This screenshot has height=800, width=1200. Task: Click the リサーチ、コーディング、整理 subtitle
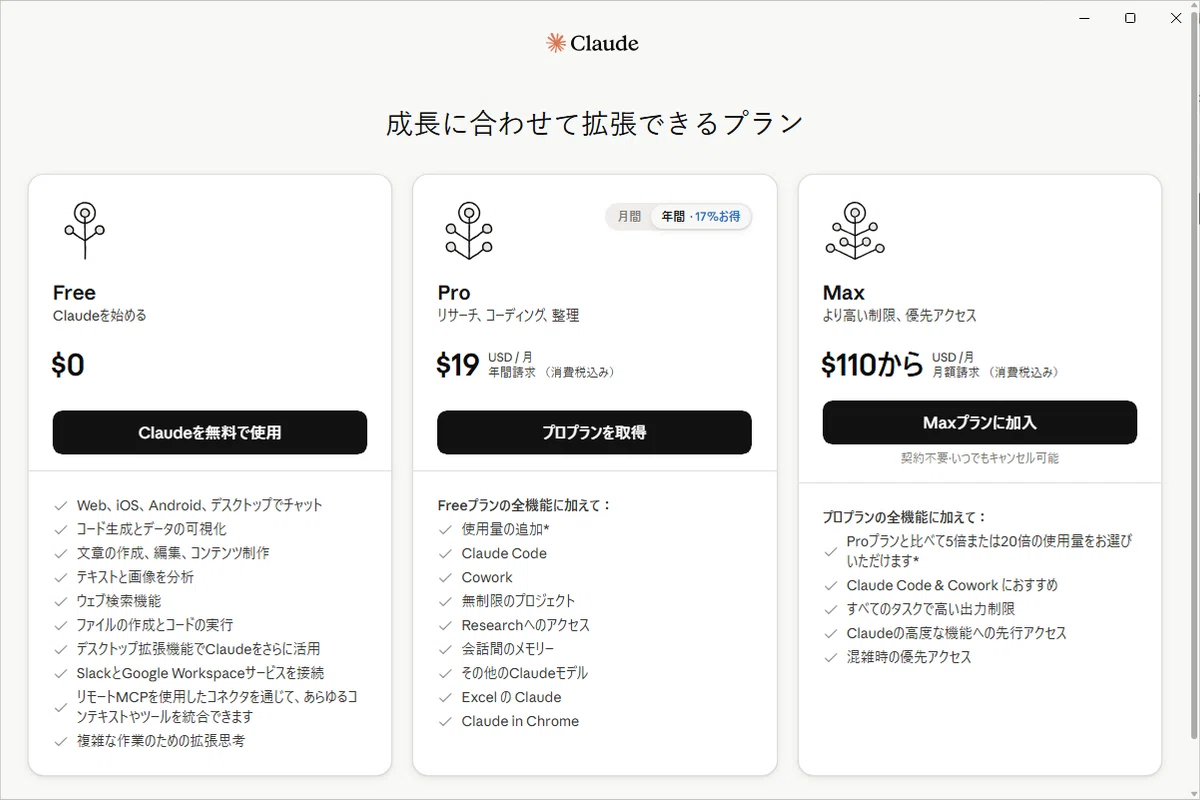508,315
